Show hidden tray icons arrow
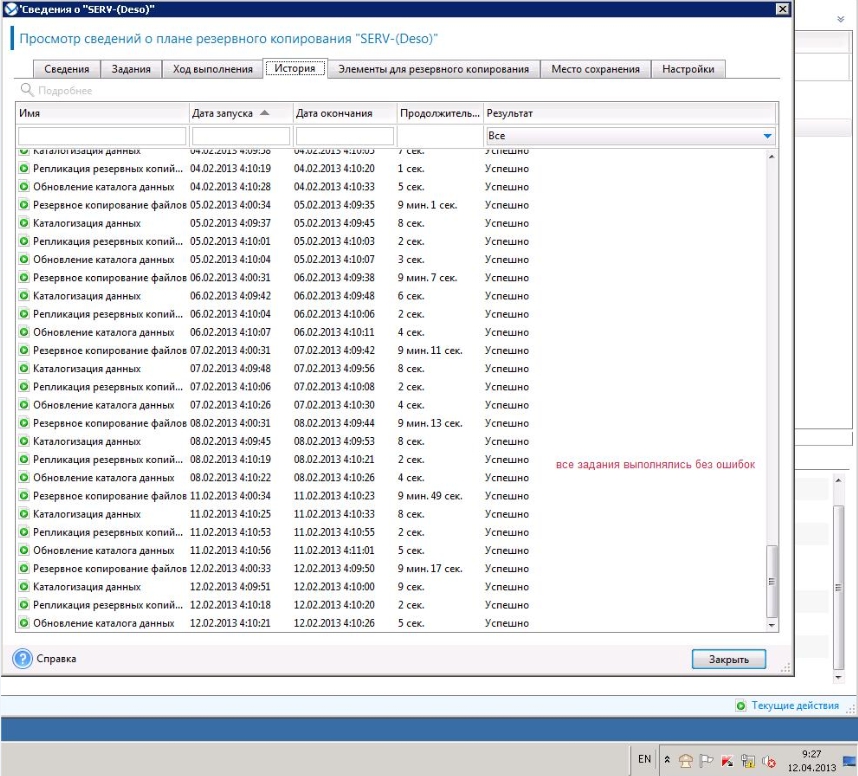Viewport: 858px width, 776px height. (x=667, y=760)
